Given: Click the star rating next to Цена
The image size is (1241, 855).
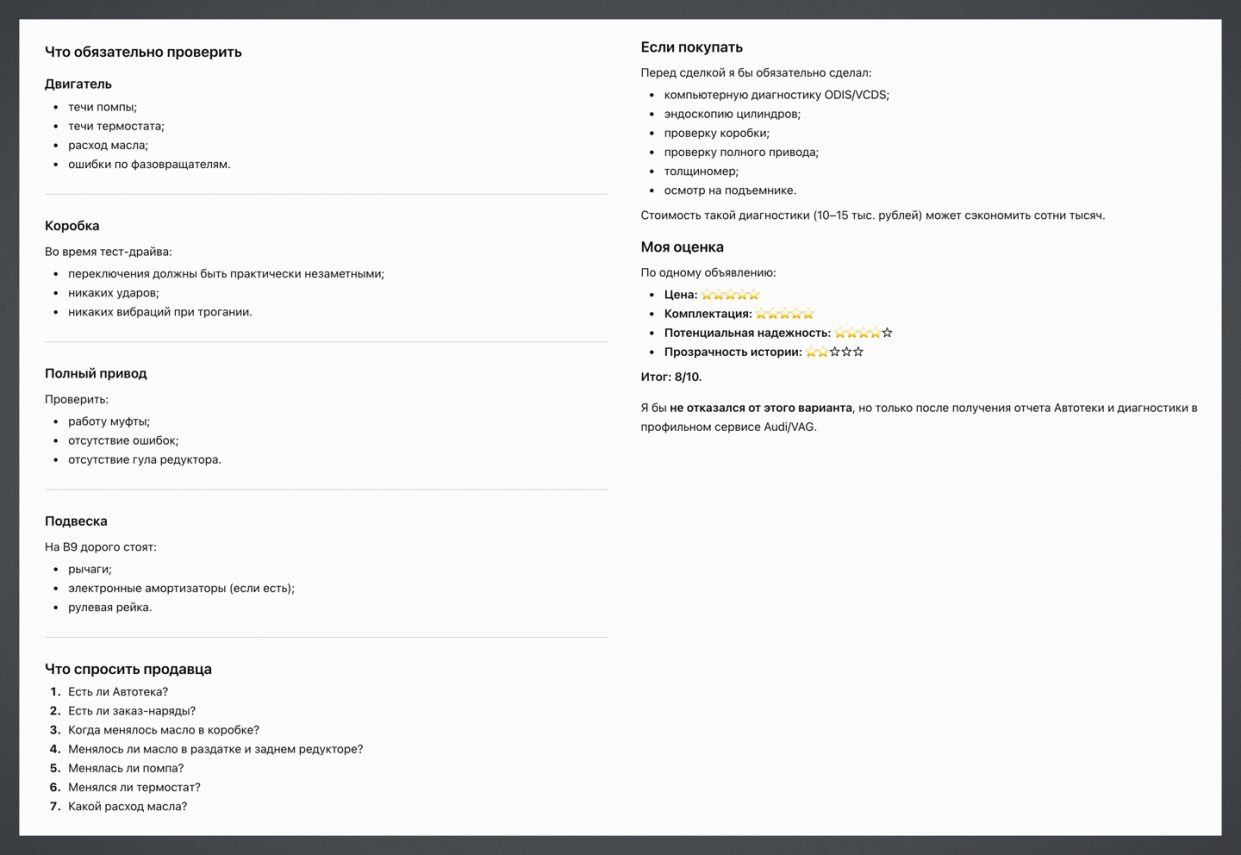Looking at the screenshot, I should pos(730,295).
